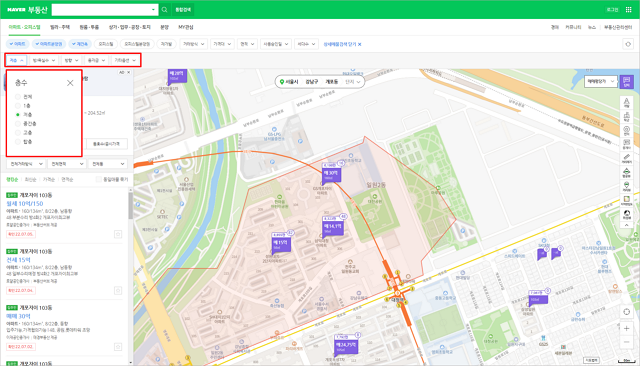This screenshot has width=640, height=366.
Task: Favorite the first 개포자이 listing with star
Action: [118, 234]
